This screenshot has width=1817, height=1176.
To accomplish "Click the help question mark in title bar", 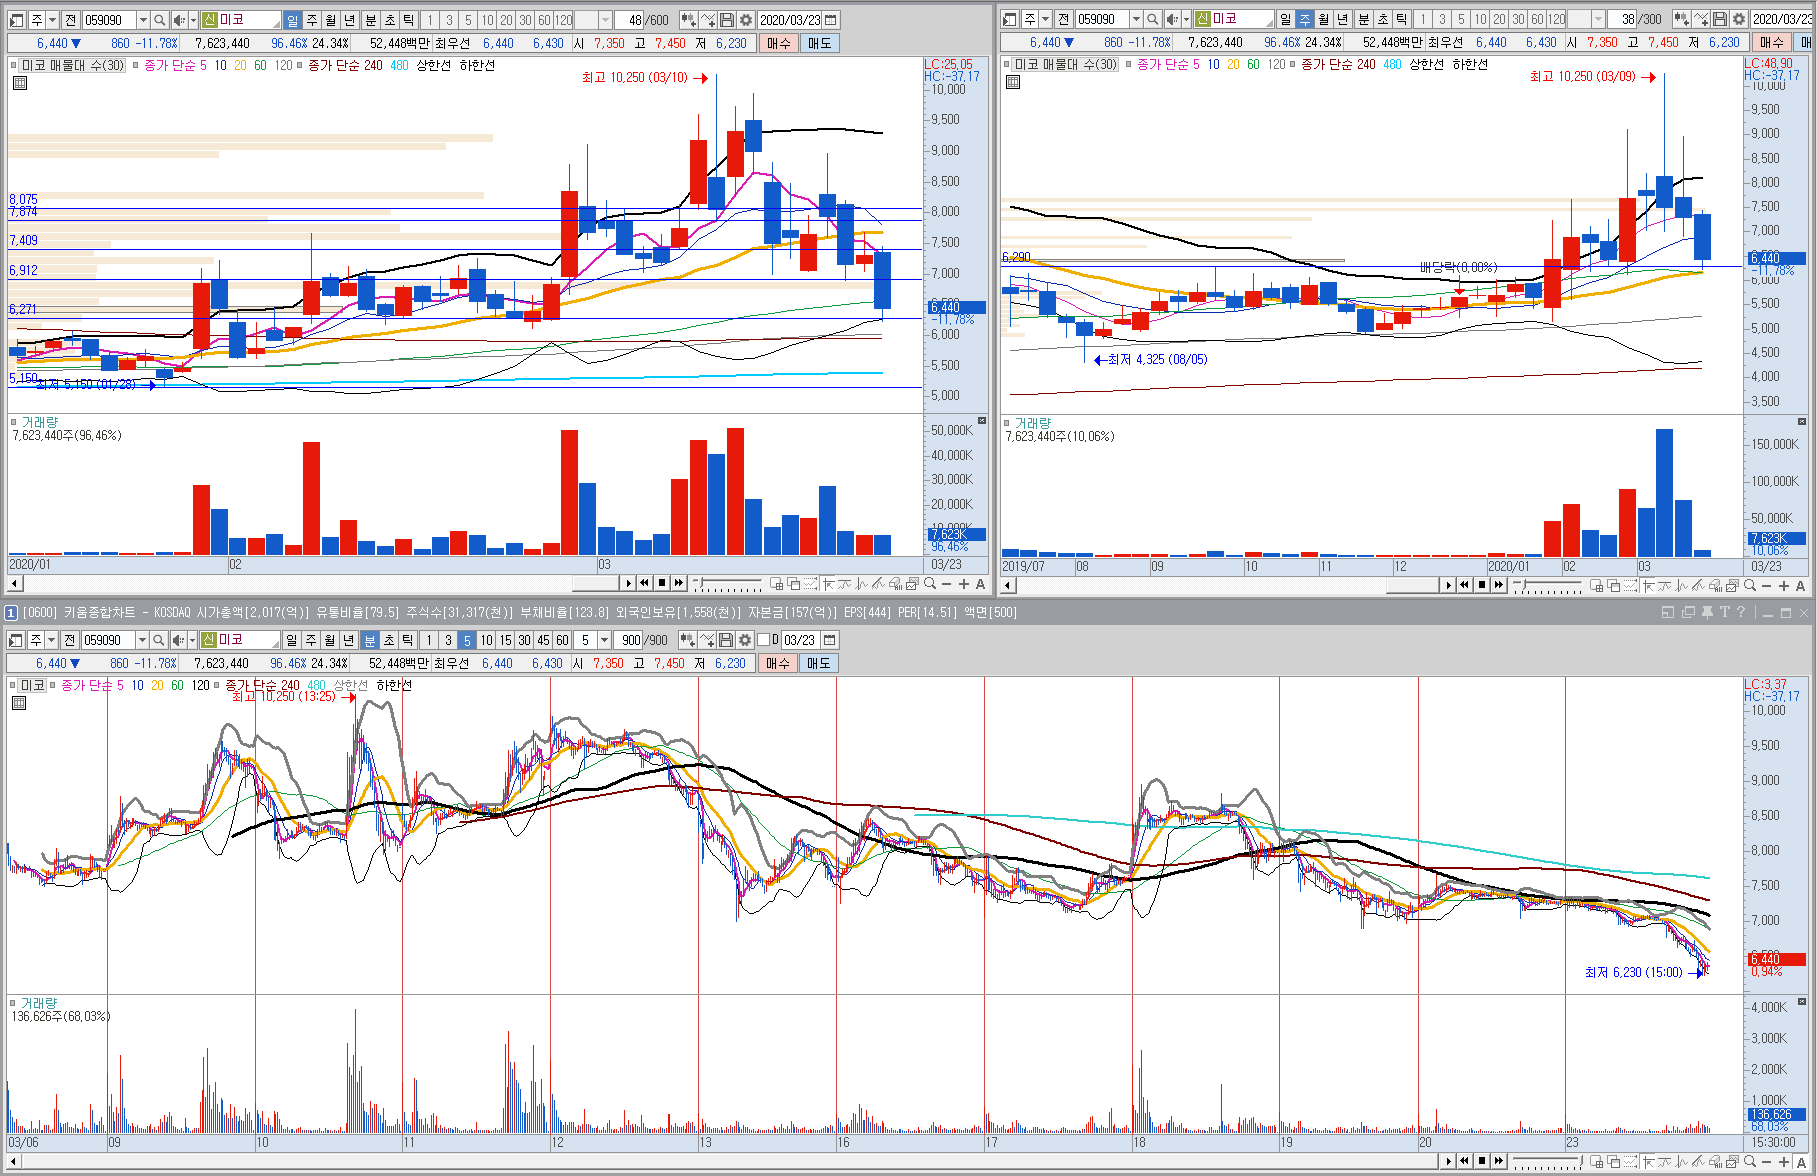I will click(x=1741, y=612).
